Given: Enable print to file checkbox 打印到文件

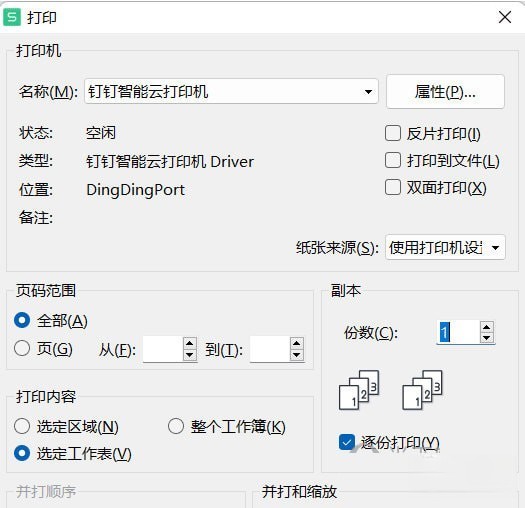Looking at the screenshot, I should 393,160.
